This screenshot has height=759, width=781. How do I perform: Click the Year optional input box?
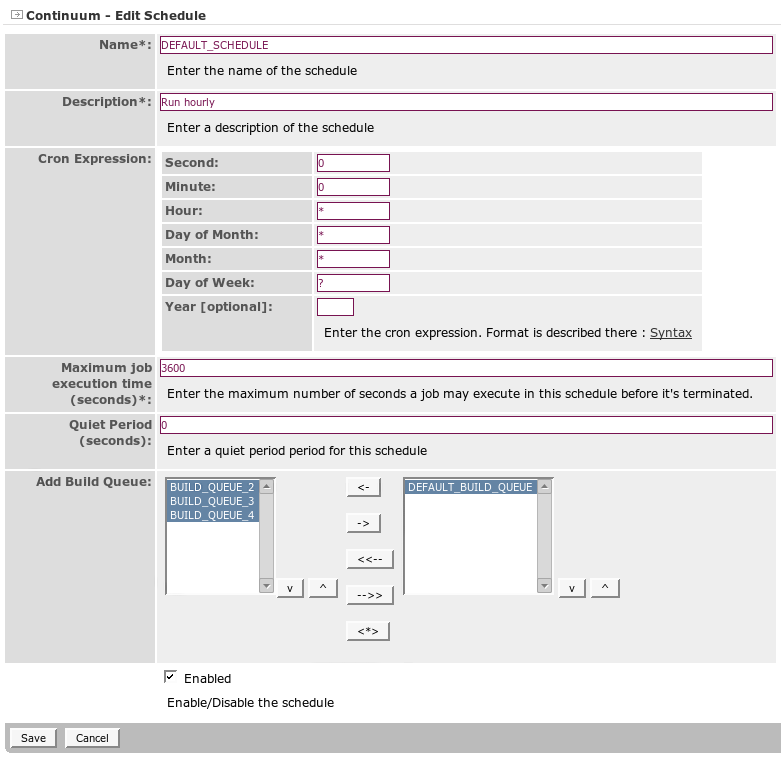point(335,307)
